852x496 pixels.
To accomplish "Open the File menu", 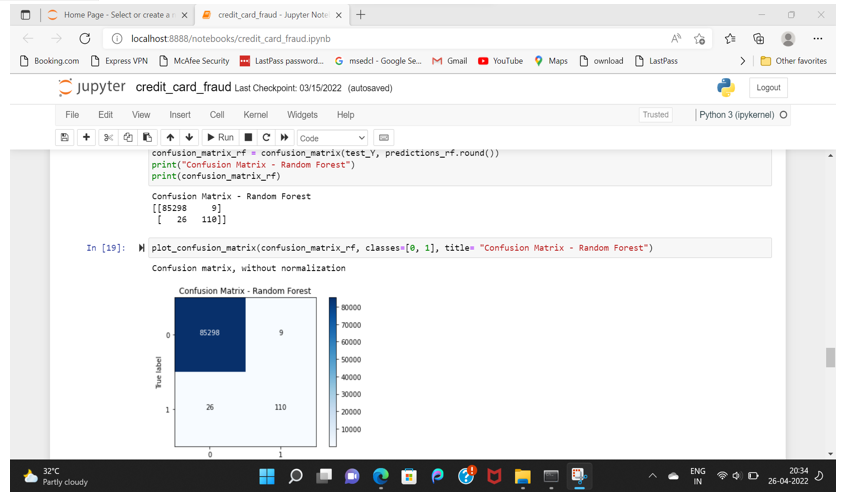I will pos(72,115).
